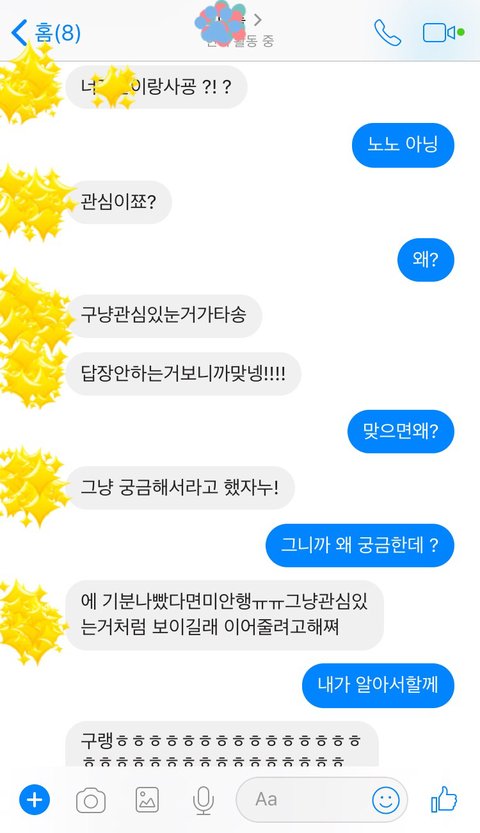Image resolution: width=480 pixels, height=833 pixels.
Task: Go back to 홈(8) chat list
Action: (x=46, y=33)
